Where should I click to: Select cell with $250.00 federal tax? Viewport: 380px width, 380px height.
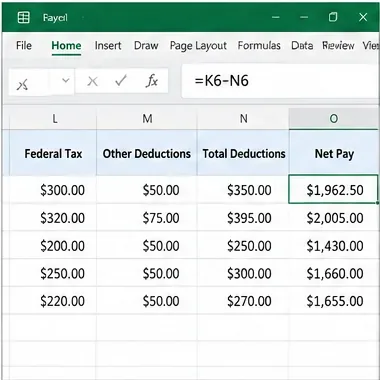[53, 273]
